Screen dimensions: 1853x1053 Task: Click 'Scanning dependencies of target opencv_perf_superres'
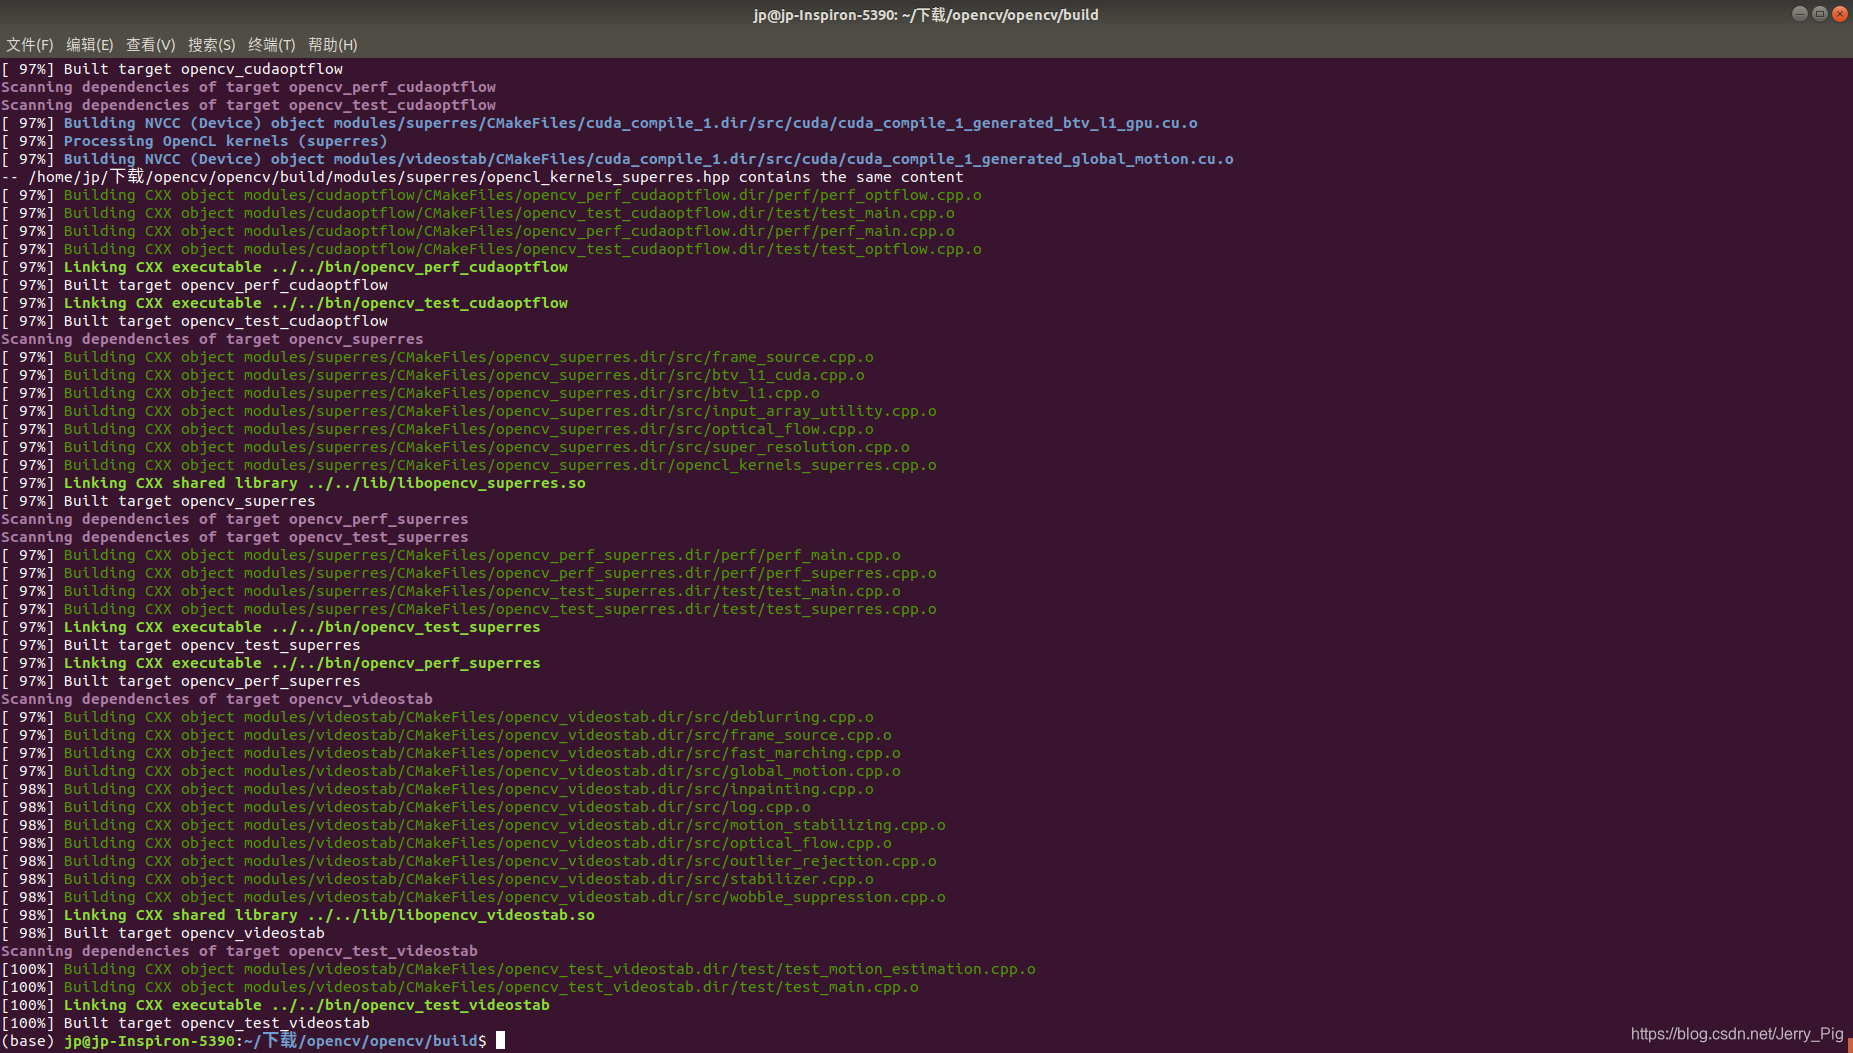click(x=234, y=519)
